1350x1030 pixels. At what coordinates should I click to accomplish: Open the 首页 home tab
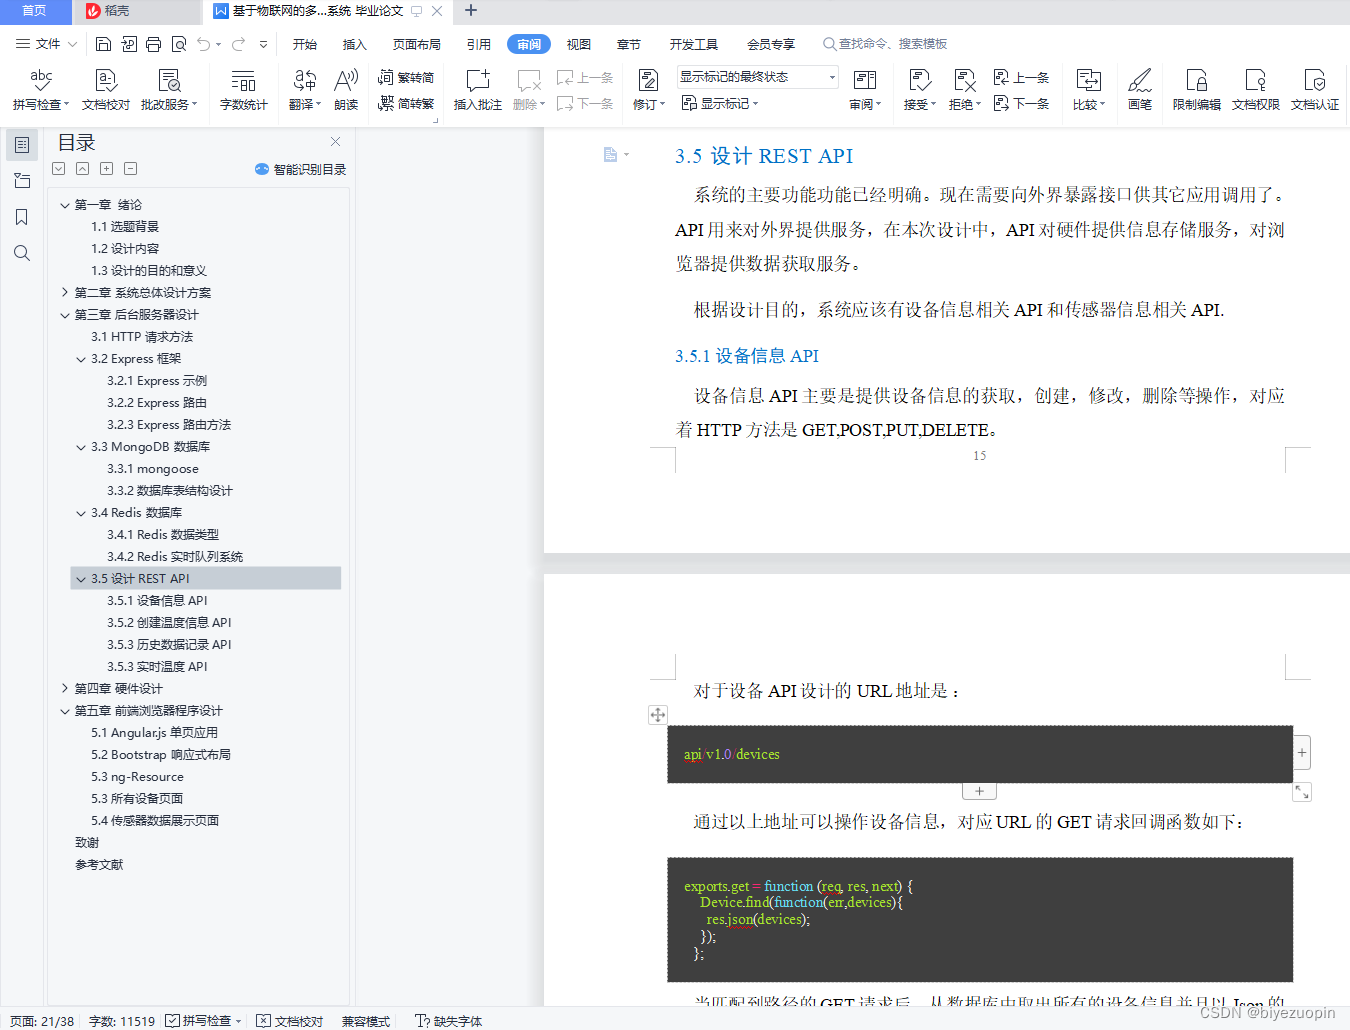click(x=35, y=11)
